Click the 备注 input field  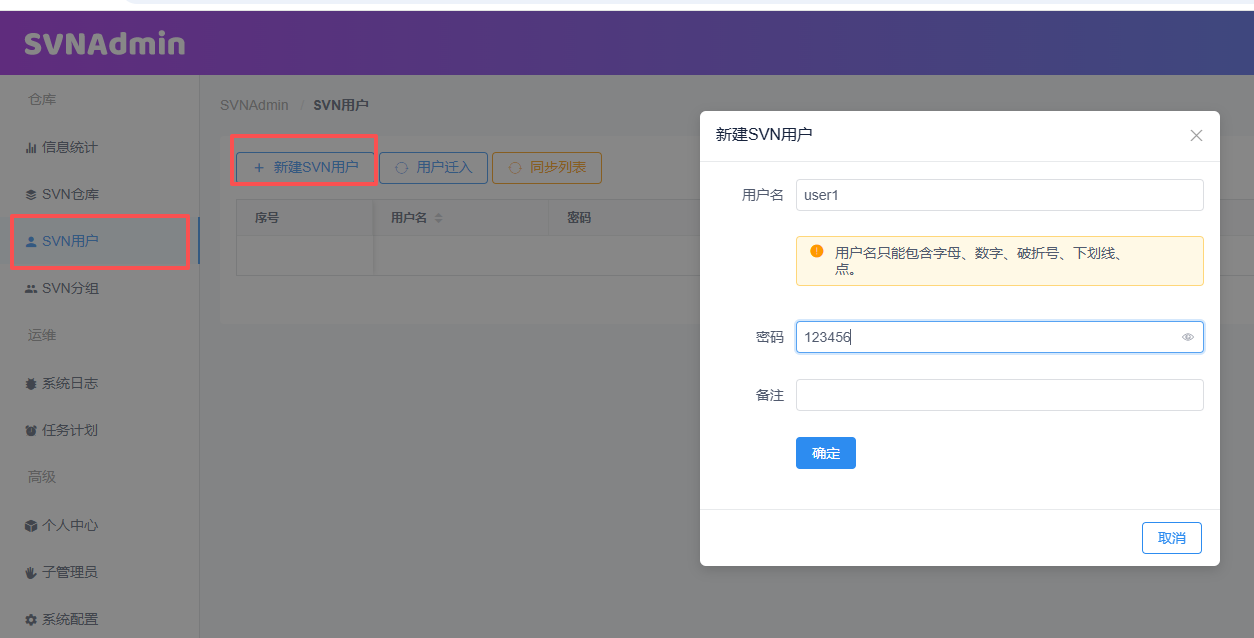click(1000, 395)
